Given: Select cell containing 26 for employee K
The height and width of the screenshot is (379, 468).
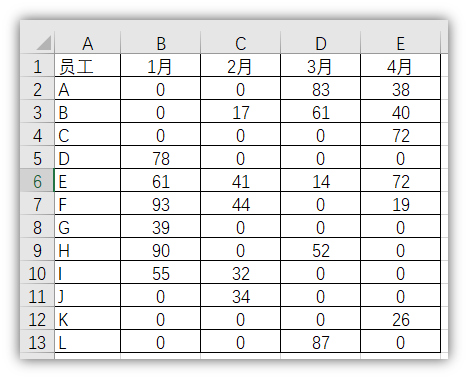Looking at the screenshot, I should point(401,318).
